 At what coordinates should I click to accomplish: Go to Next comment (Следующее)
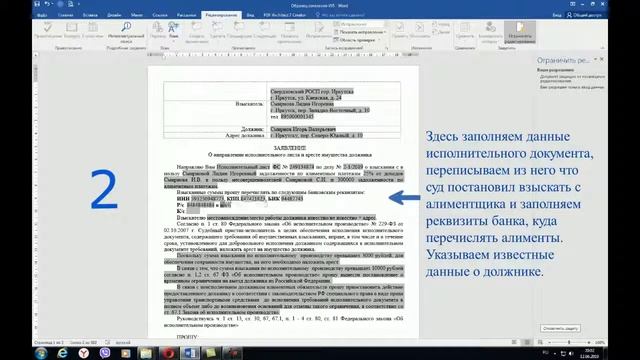[264, 31]
